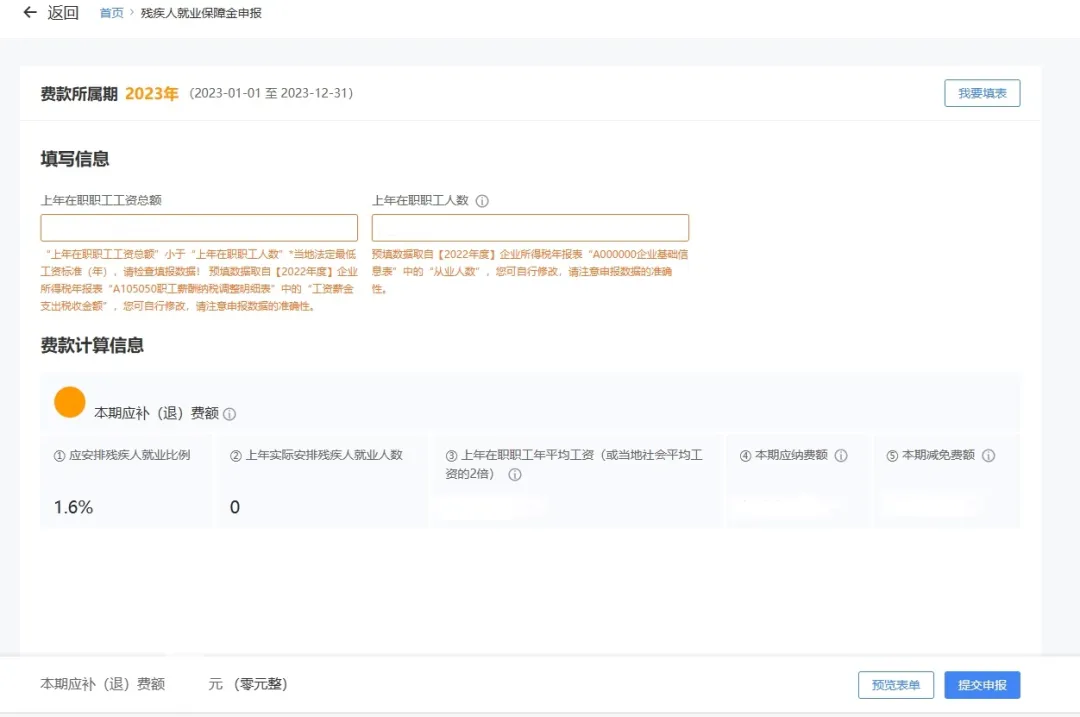This screenshot has height=717, width=1080.
Task: Click the 0 under 上年实际安排残疾人就业人数
Action: pyautogui.click(x=234, y=507)
